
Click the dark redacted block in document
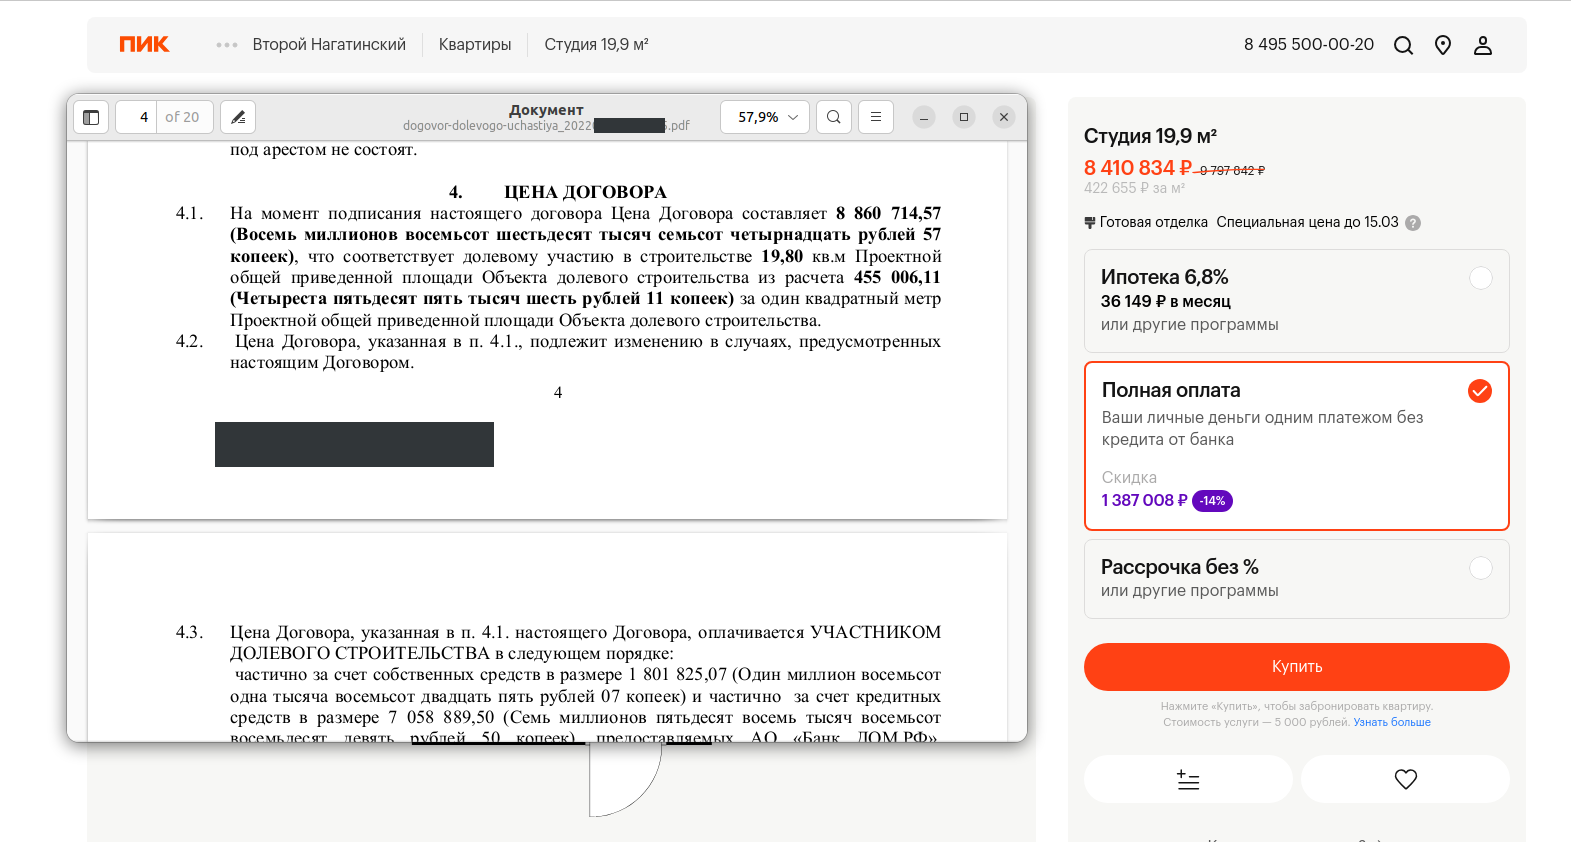[354, 444]
